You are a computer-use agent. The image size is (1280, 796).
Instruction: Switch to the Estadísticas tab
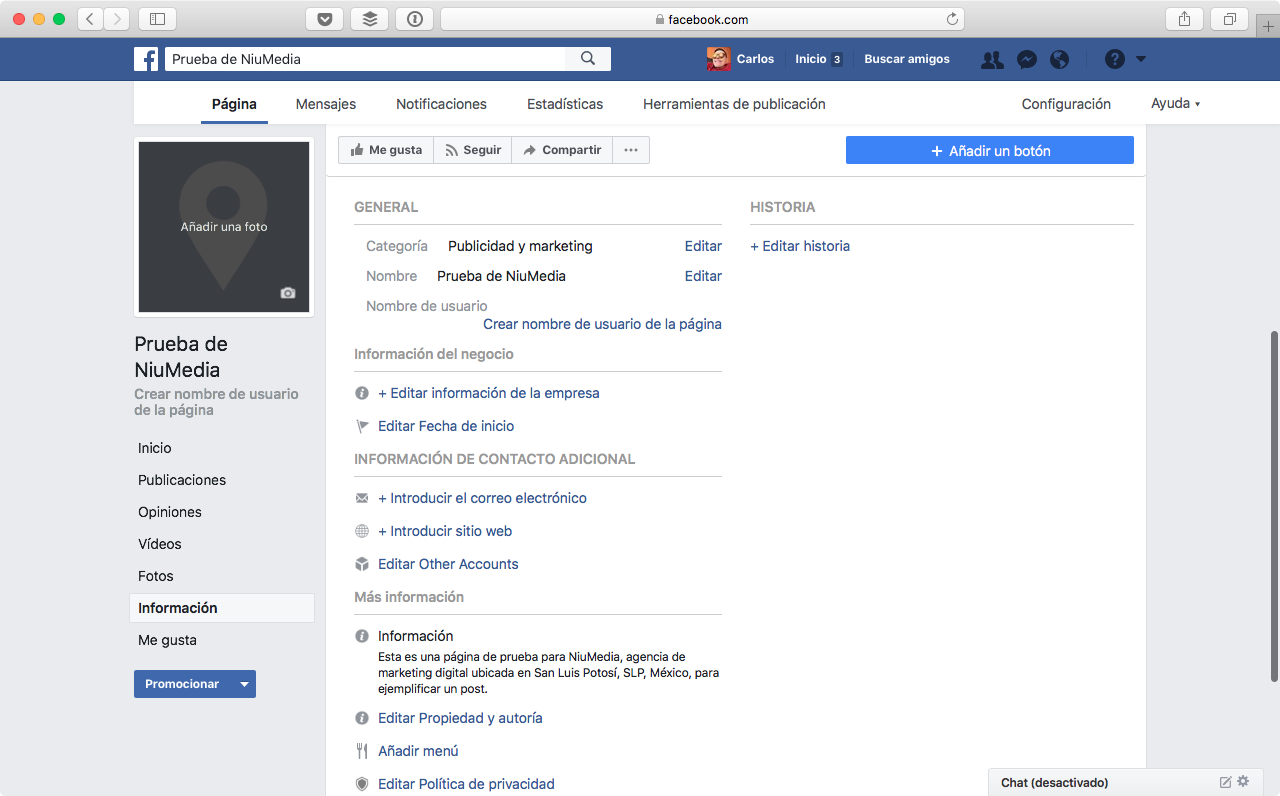click(x=565, y=104)
